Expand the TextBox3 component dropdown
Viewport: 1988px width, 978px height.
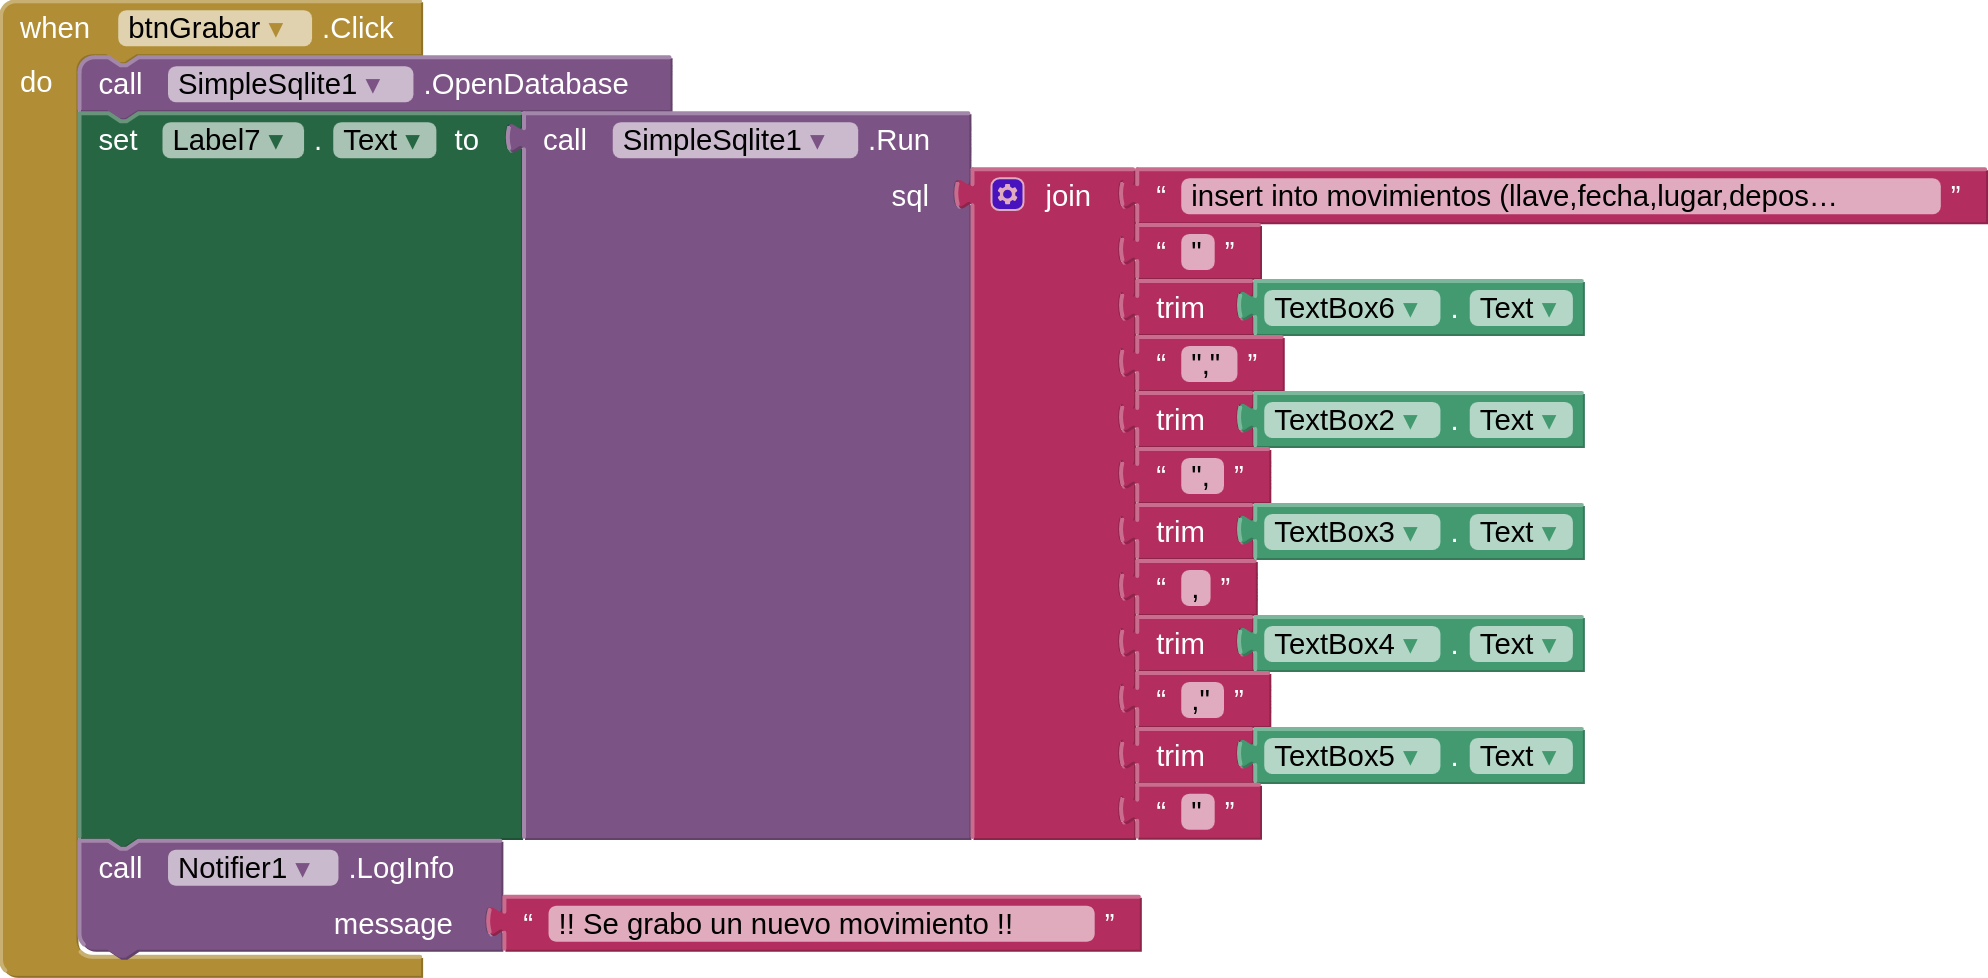1410,534
